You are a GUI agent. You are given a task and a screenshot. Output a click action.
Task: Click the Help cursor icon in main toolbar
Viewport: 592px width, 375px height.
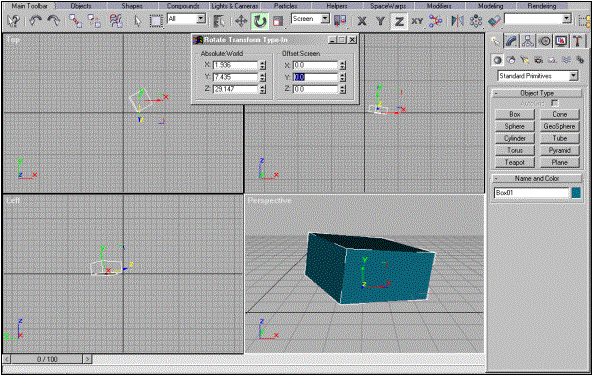pyautogui.click(x=14, y=21)
